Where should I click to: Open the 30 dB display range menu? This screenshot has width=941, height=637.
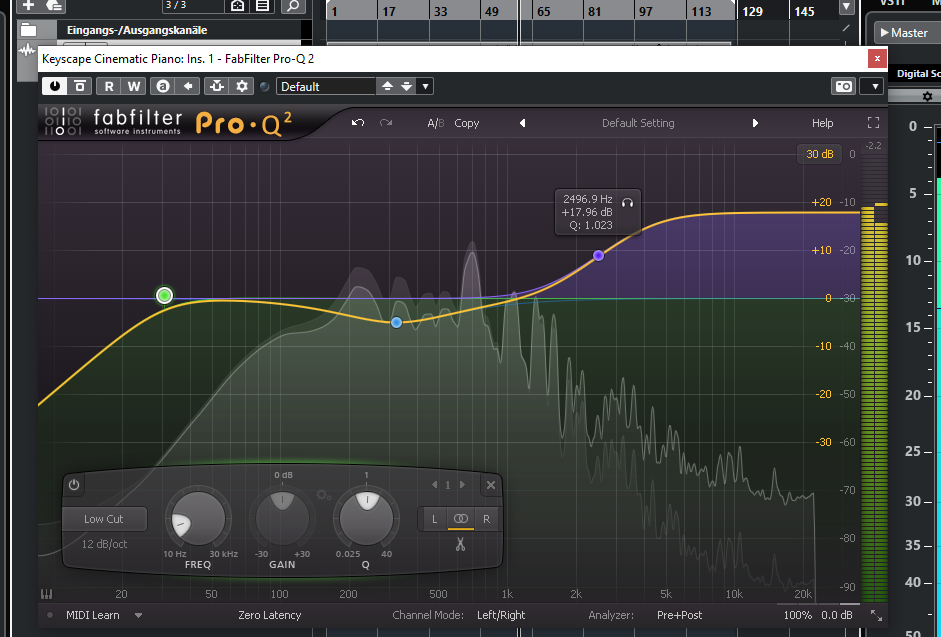[819, 154]
